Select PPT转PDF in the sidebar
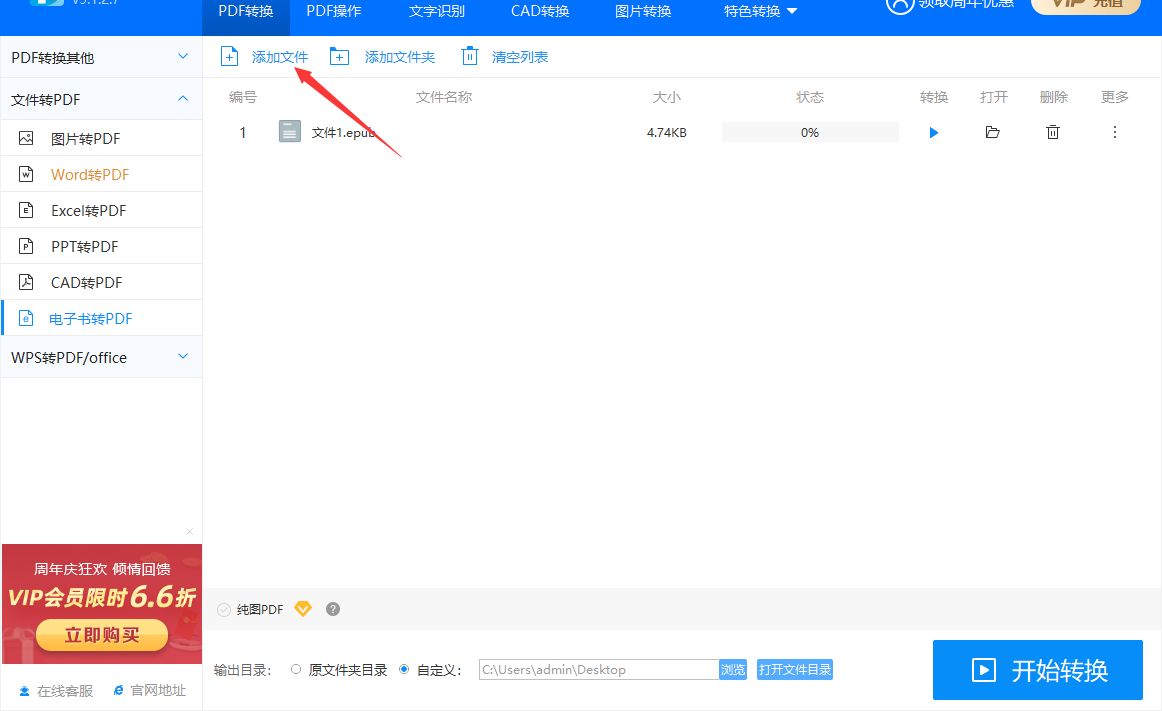The height and width of the screenshot is (711, 1162). pos(101,246)
